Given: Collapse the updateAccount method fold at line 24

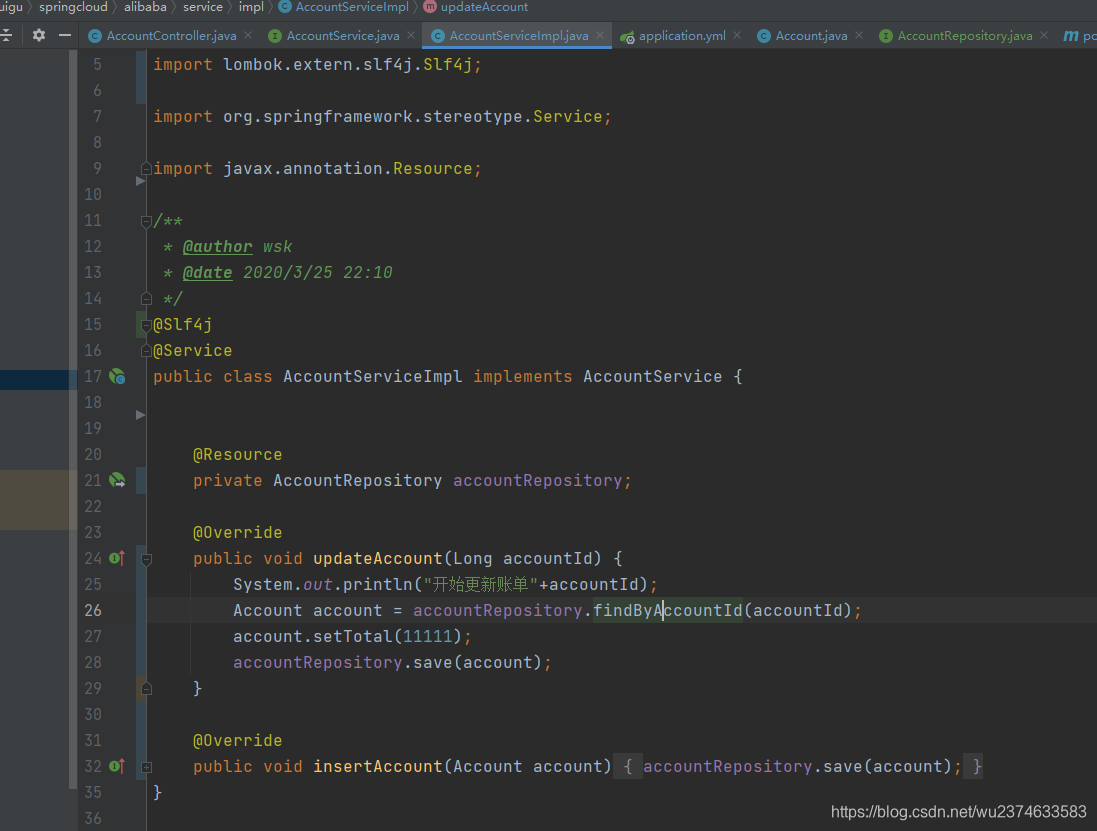Looking at the screenshot, I should (x=146, y=559).
